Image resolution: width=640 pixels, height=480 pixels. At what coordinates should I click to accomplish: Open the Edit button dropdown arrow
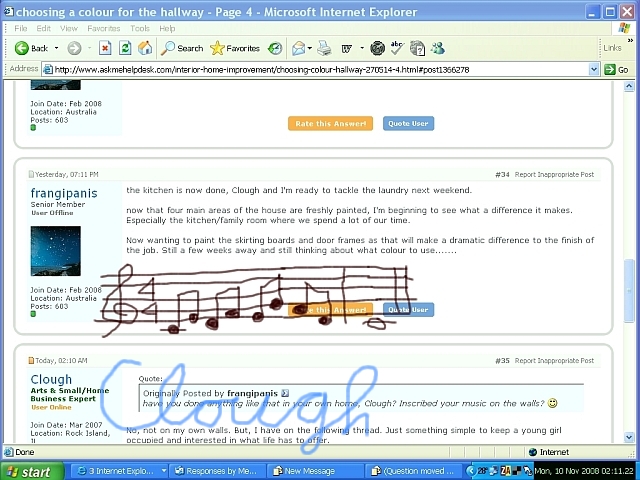point(362,48)
